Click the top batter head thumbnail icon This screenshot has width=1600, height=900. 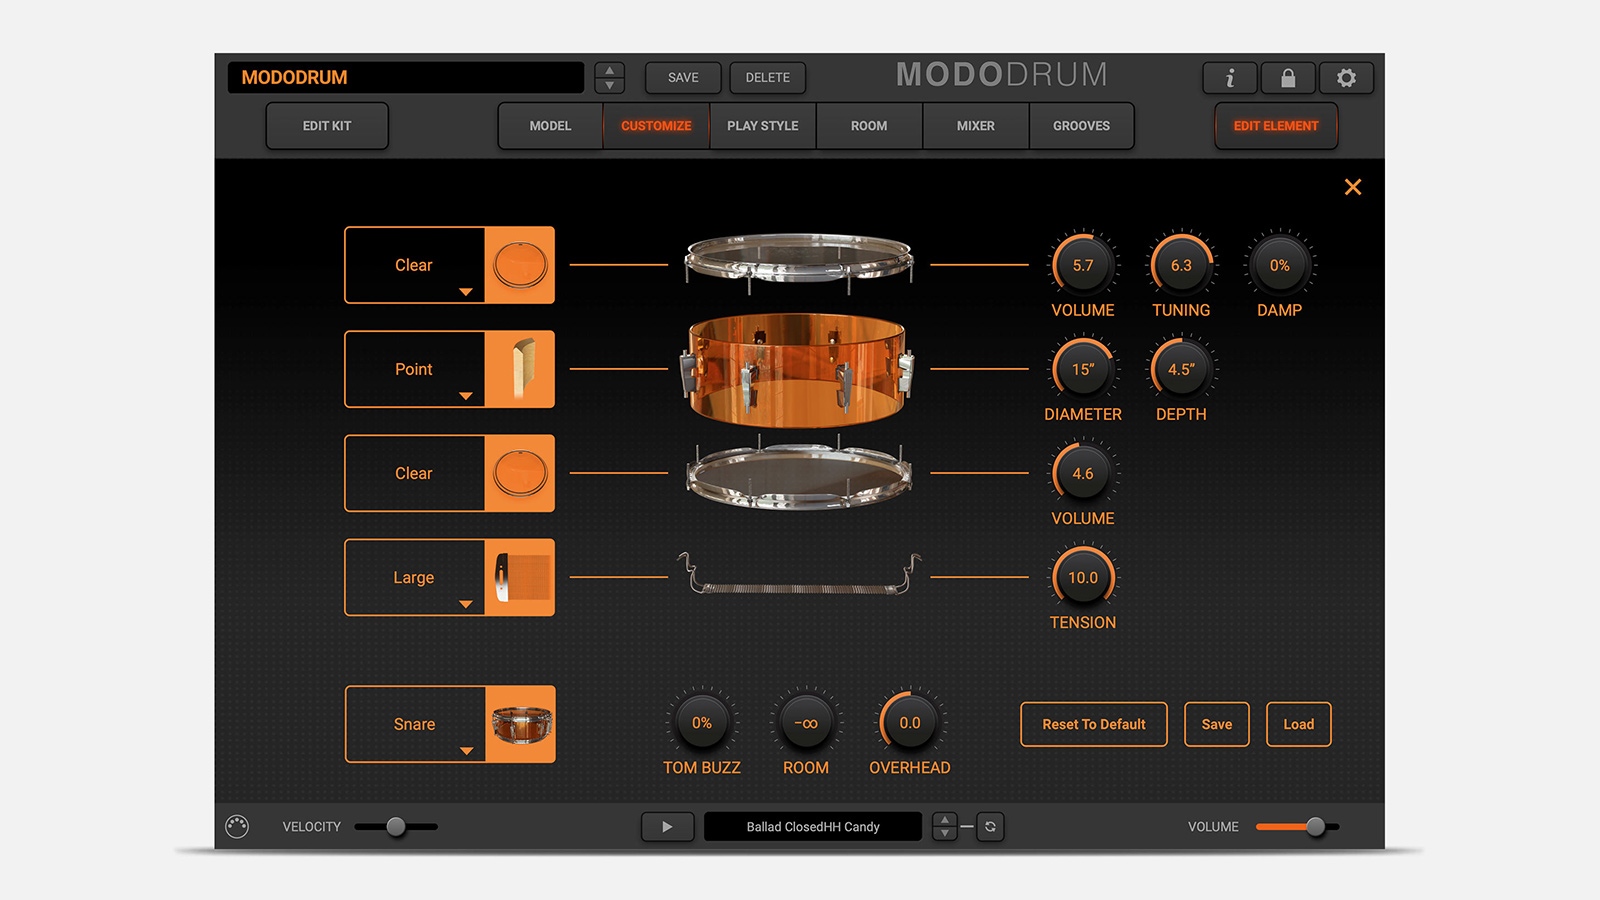click(x=520, y=265)
